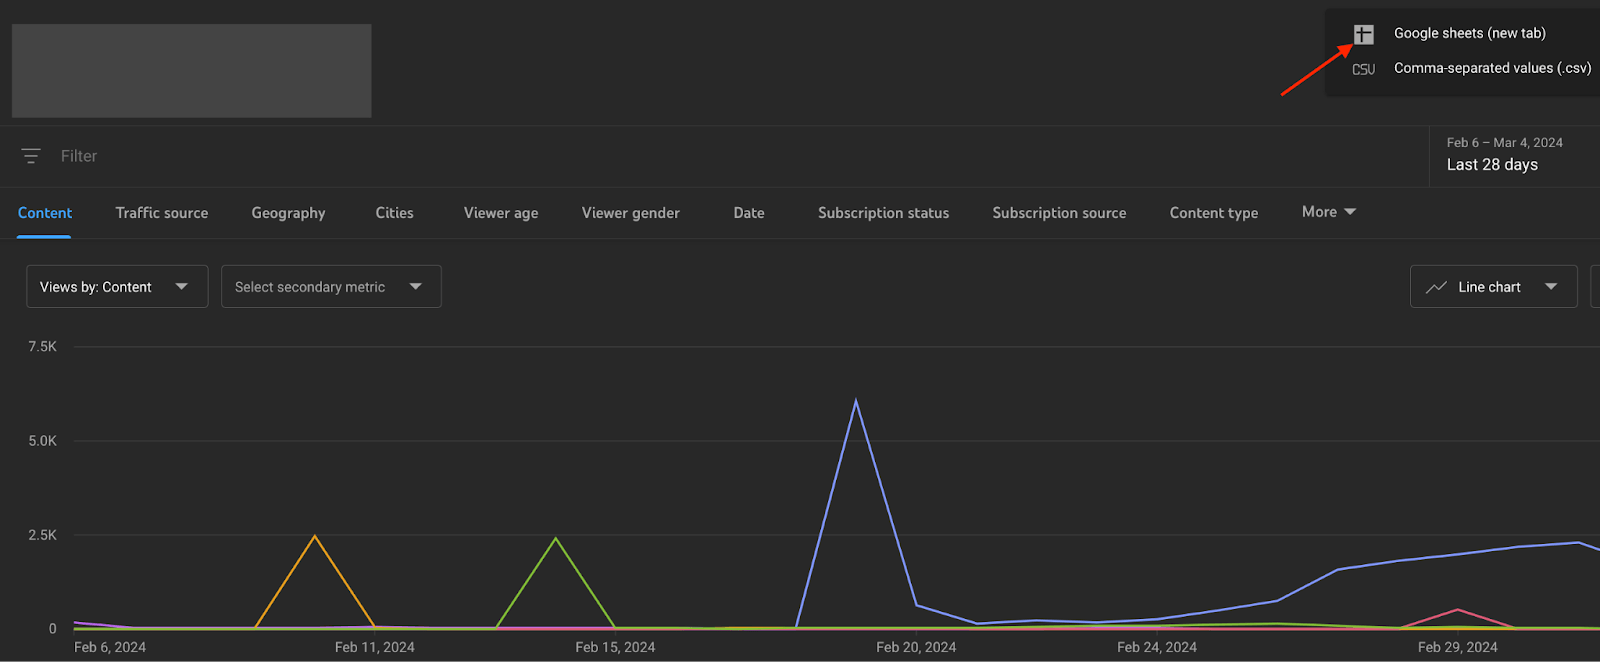Switch to the Traffic source tab
Viewport: 1600px width, 662px height.
pos(162,213)
